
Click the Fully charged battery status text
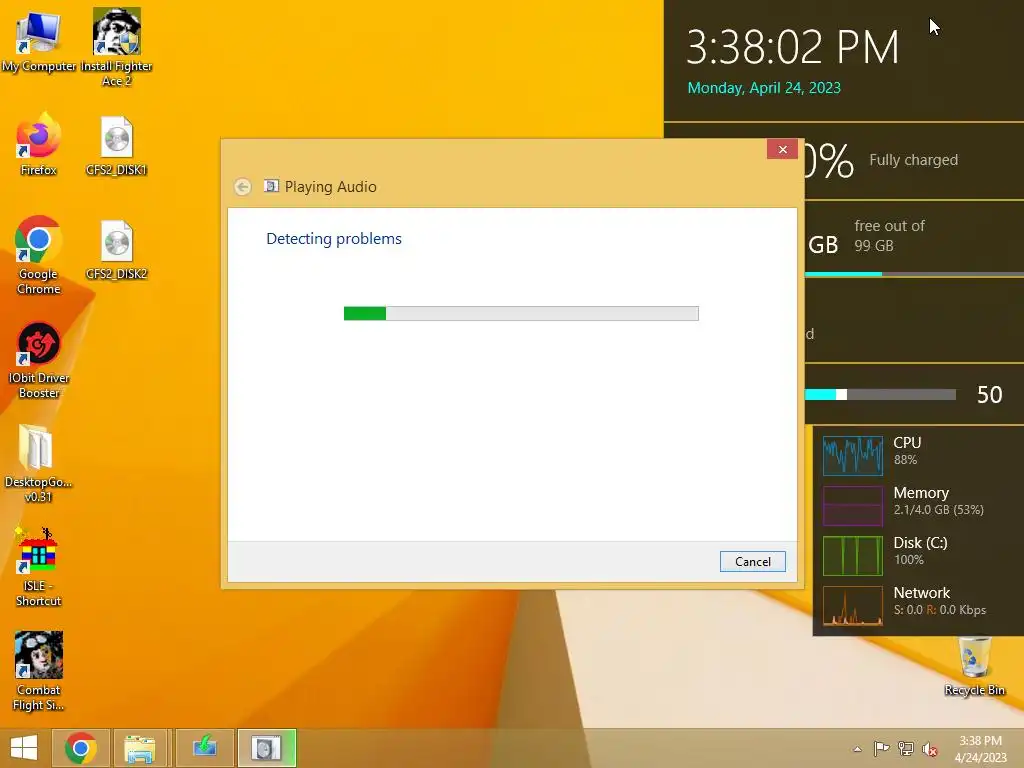[913, 160]
